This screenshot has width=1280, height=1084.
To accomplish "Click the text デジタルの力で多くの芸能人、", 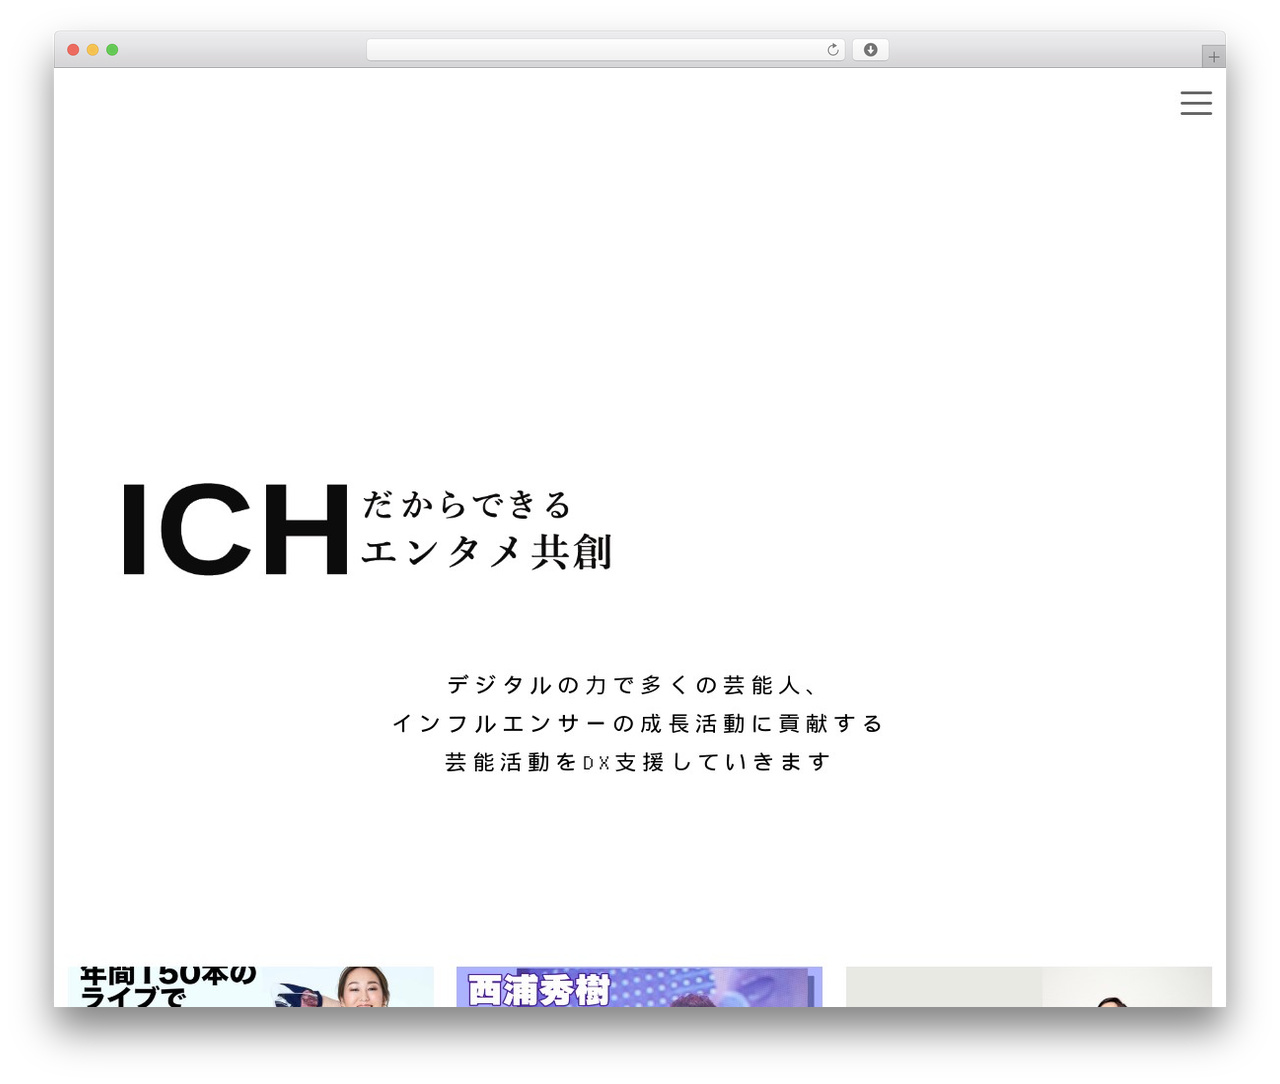I will 635,685.
